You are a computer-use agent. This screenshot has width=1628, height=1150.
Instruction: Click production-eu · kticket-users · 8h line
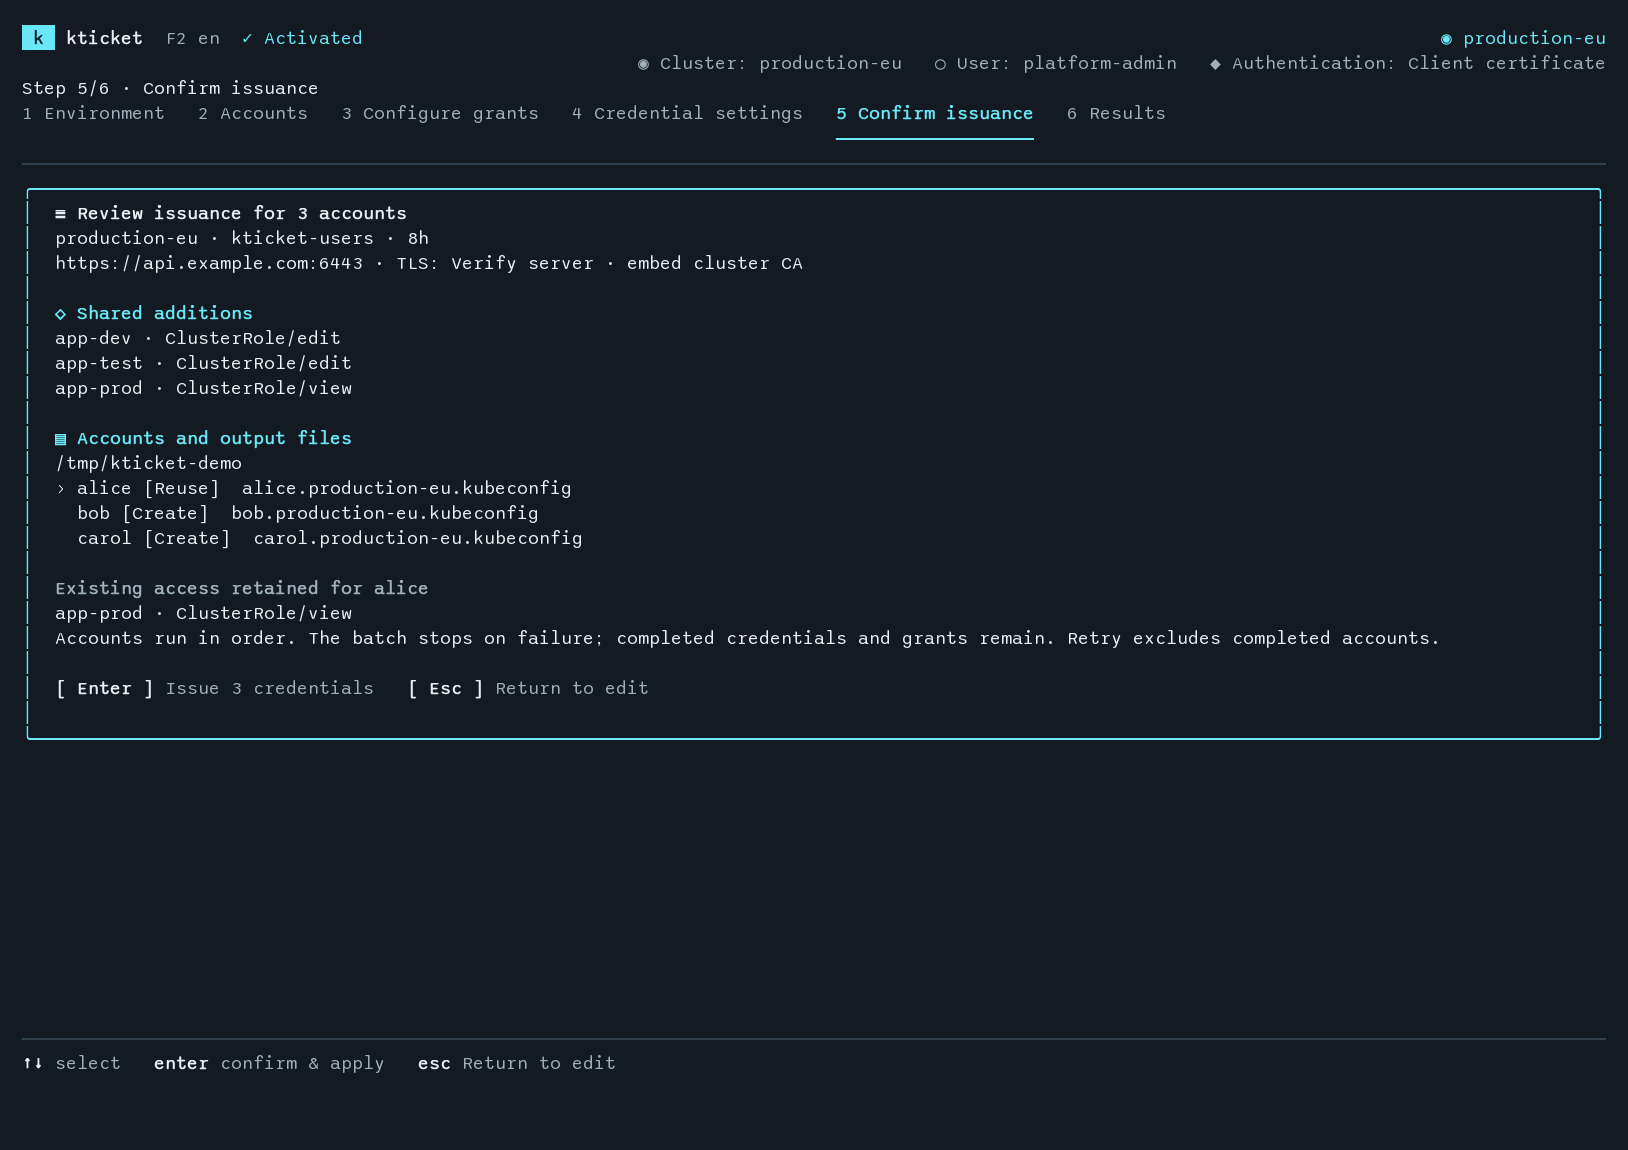pos(242,238)
